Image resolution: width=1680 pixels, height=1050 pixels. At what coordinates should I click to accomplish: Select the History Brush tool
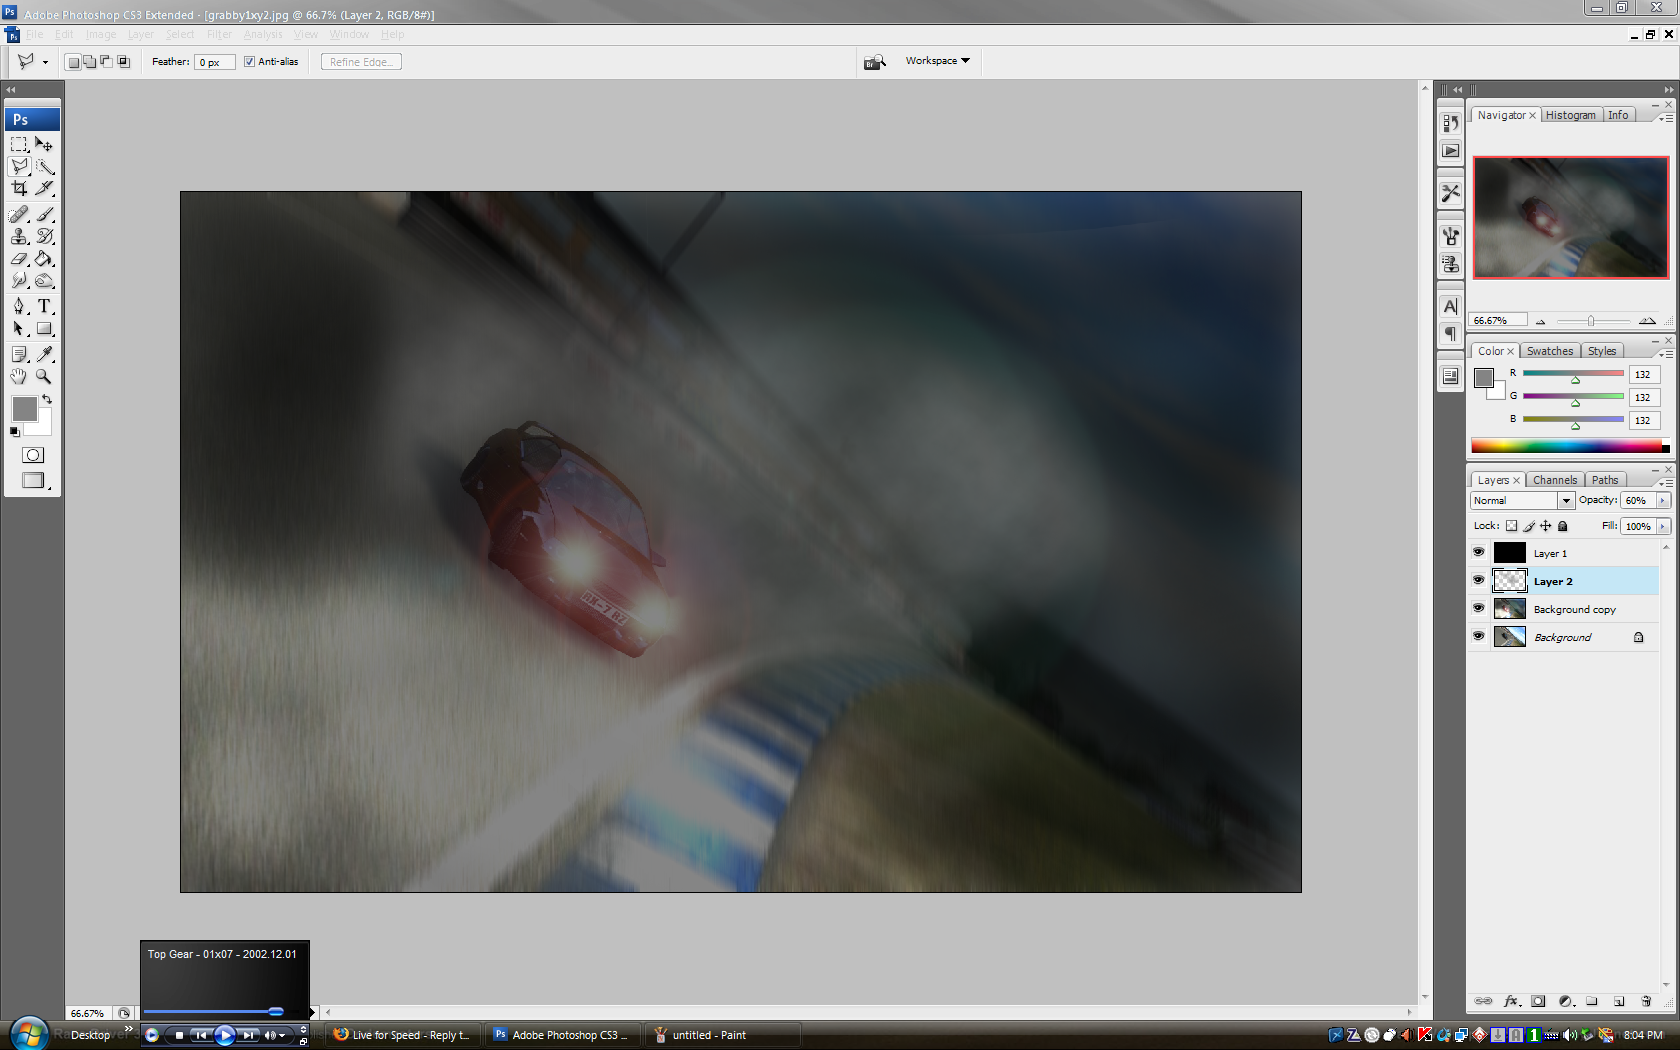(x=44, y=236)
